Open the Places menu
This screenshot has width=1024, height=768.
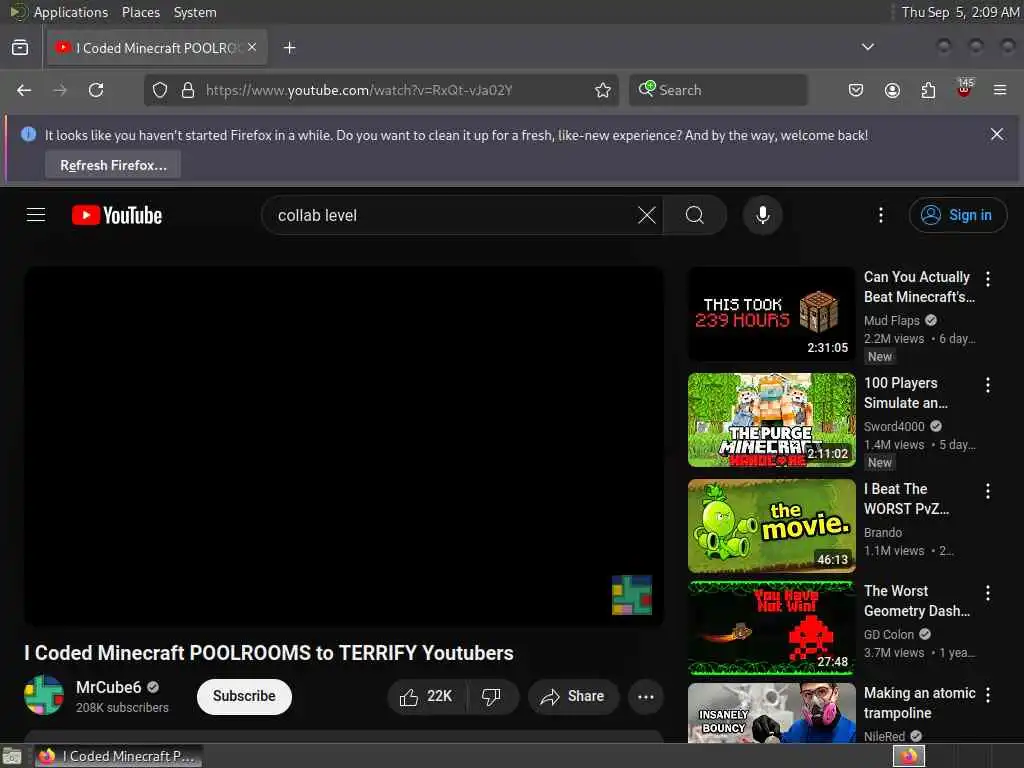(141, 12)
